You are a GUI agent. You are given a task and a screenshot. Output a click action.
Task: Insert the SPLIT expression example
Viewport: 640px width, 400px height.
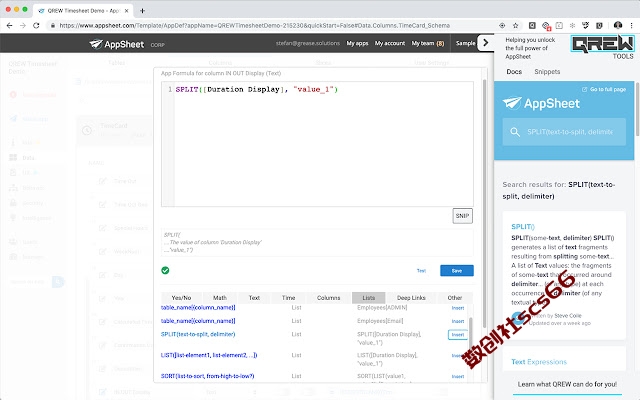tap(458, 335)
